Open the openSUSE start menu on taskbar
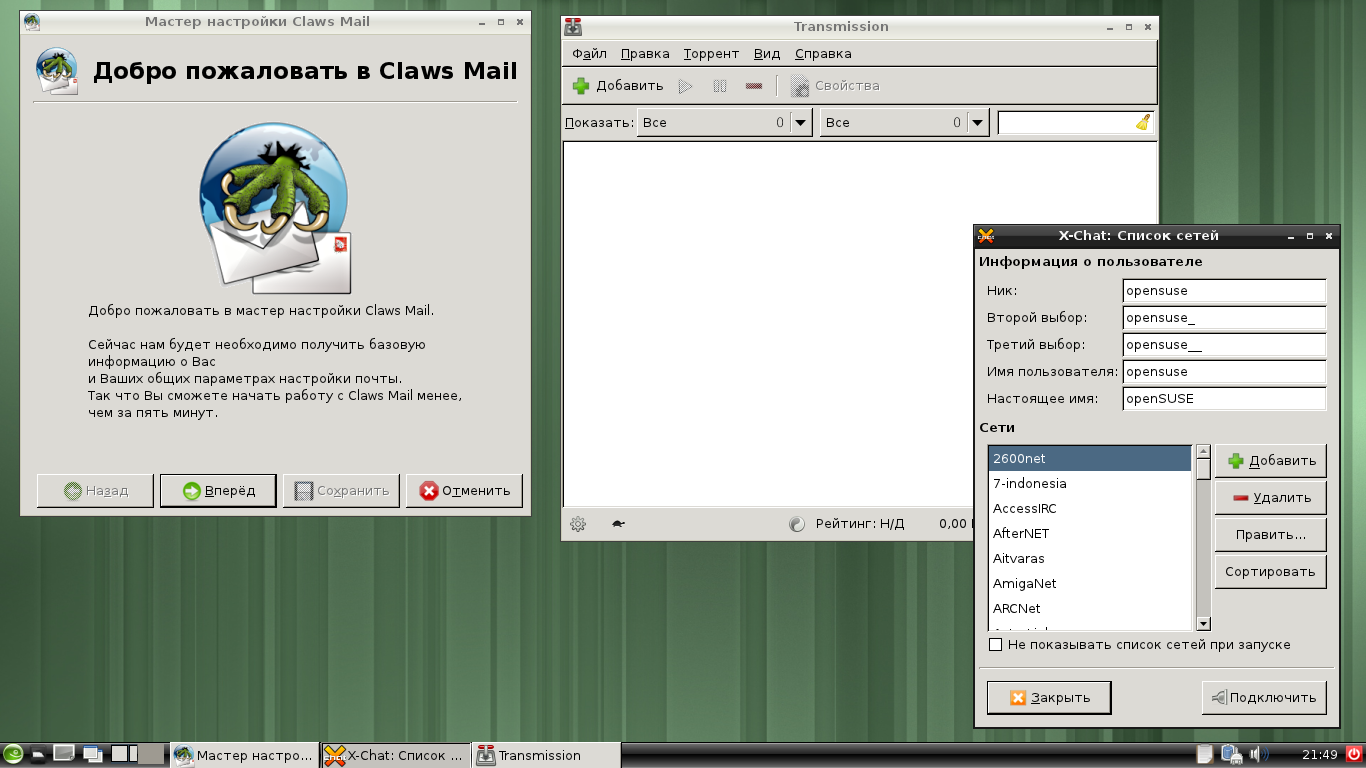The image size is (1366, 768). click(13, 755)
